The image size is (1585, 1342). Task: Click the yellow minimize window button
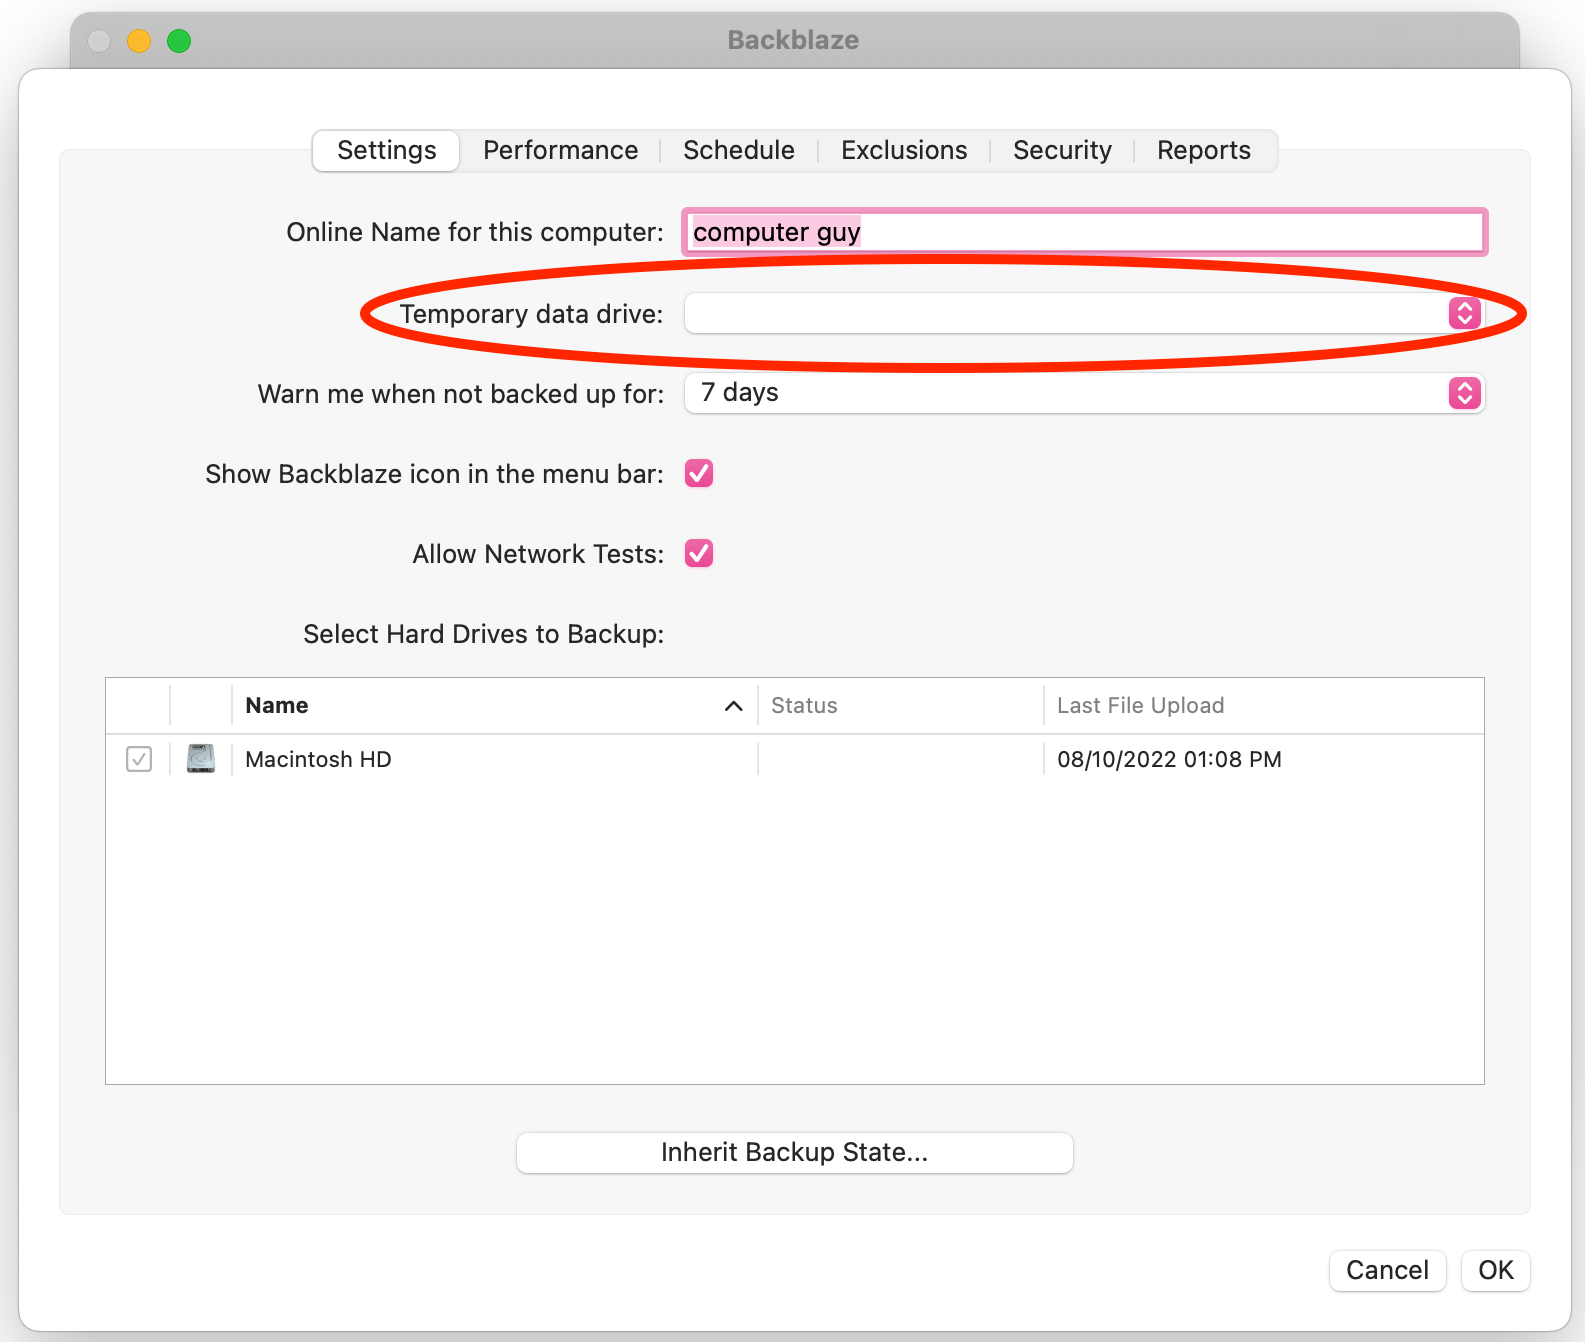(139, 40)
